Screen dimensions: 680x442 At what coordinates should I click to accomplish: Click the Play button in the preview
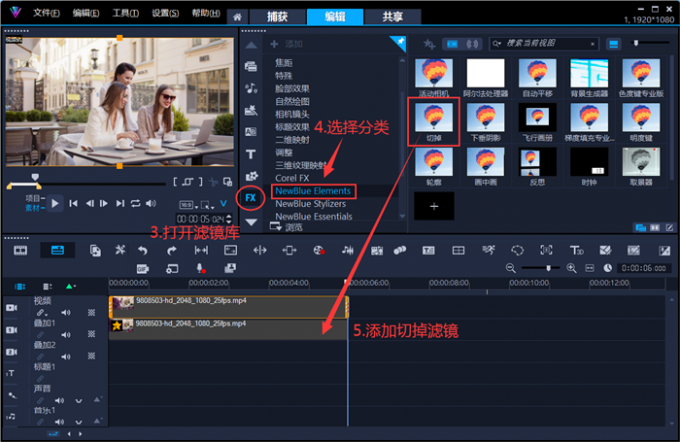55,203
